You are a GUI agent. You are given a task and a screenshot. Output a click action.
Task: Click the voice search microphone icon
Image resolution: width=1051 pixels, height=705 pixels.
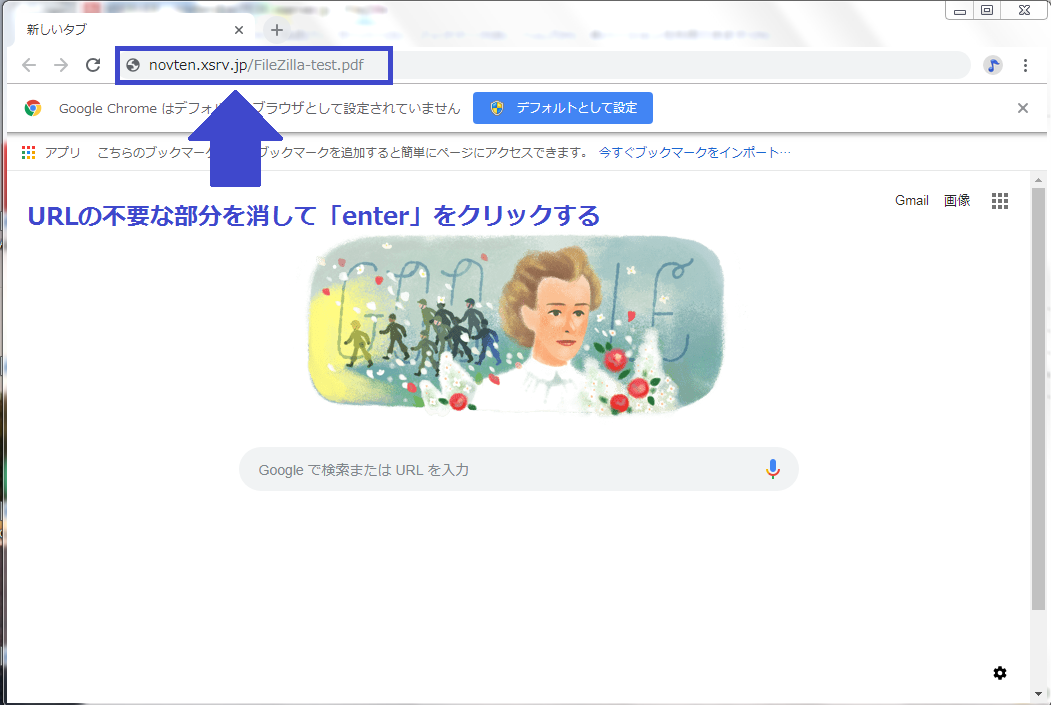772,469
